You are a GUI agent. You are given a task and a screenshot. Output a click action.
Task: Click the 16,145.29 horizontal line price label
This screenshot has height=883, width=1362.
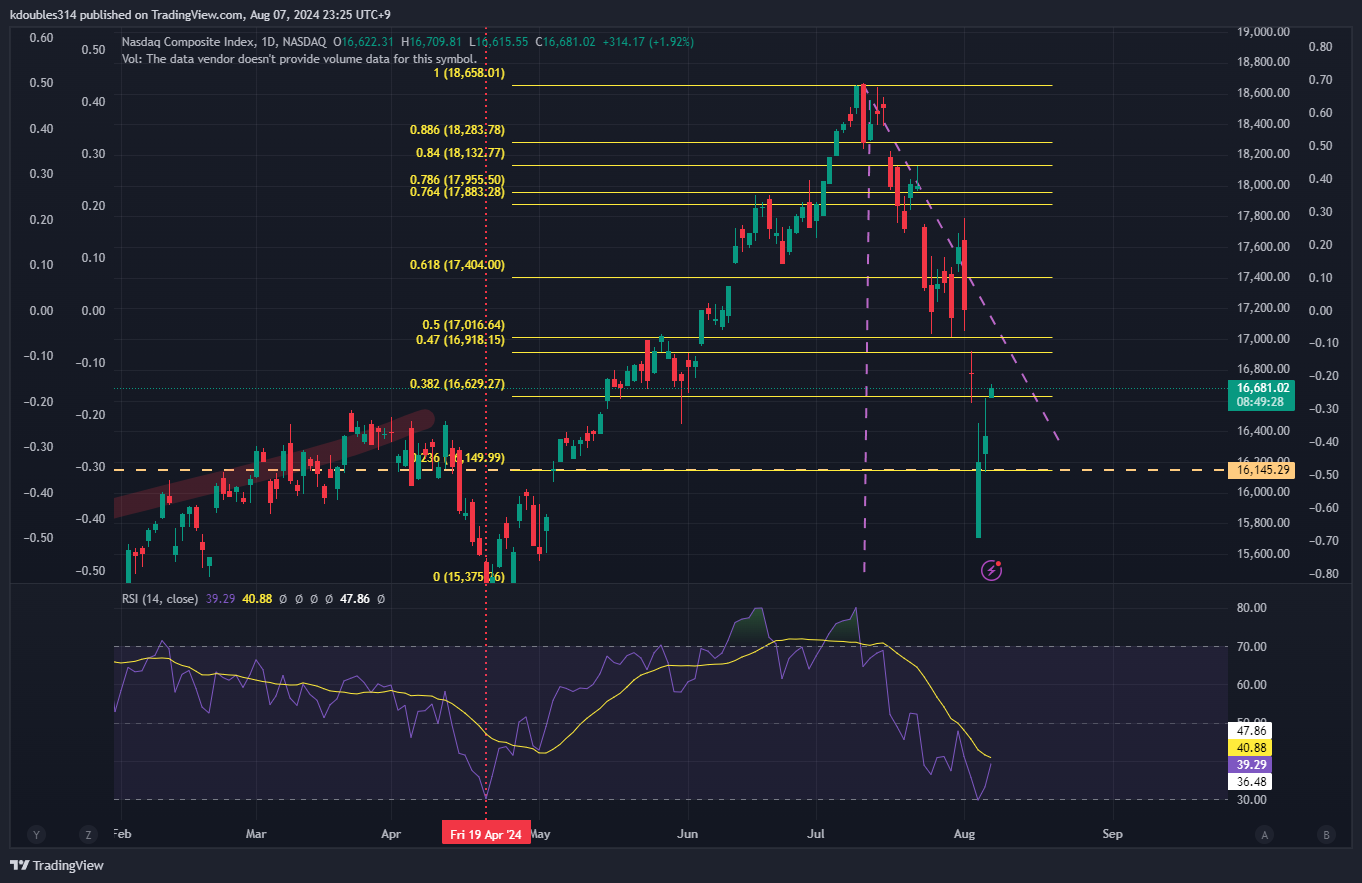pyautogui.click(x=1264, y=469)
